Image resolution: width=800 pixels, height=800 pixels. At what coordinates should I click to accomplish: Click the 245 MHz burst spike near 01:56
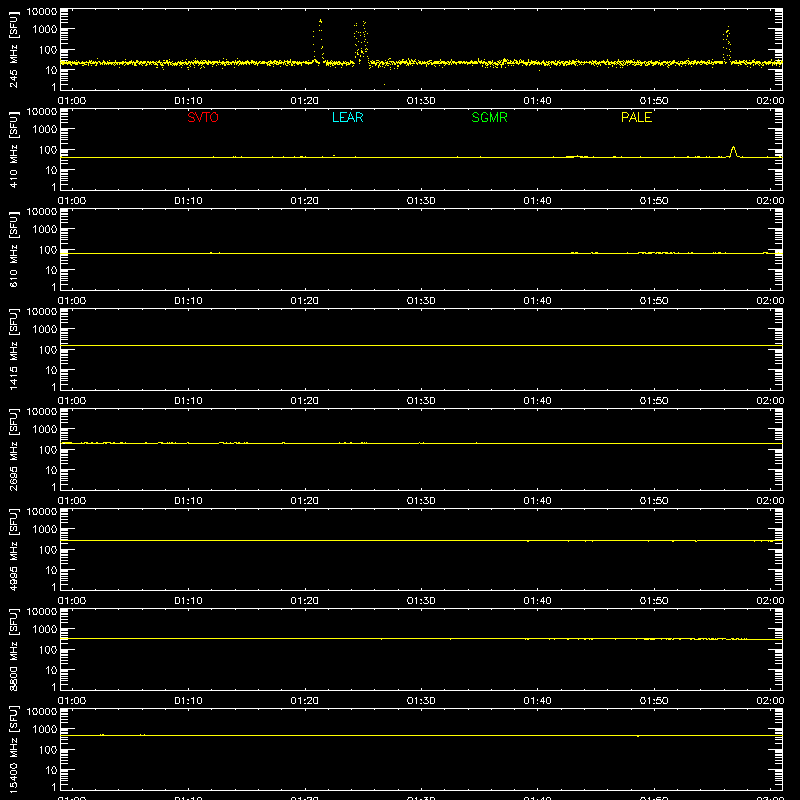point(727,44)
